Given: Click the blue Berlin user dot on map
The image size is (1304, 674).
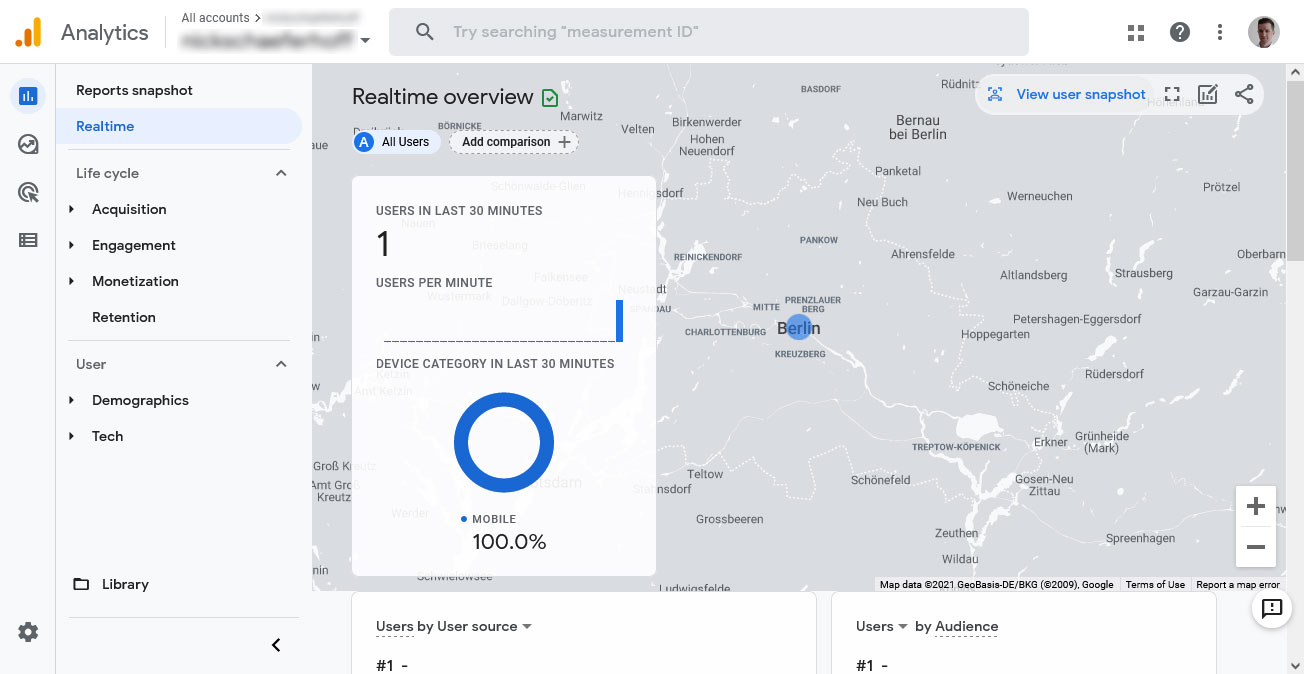Looking at the screenshot, I should click(798, 328).
